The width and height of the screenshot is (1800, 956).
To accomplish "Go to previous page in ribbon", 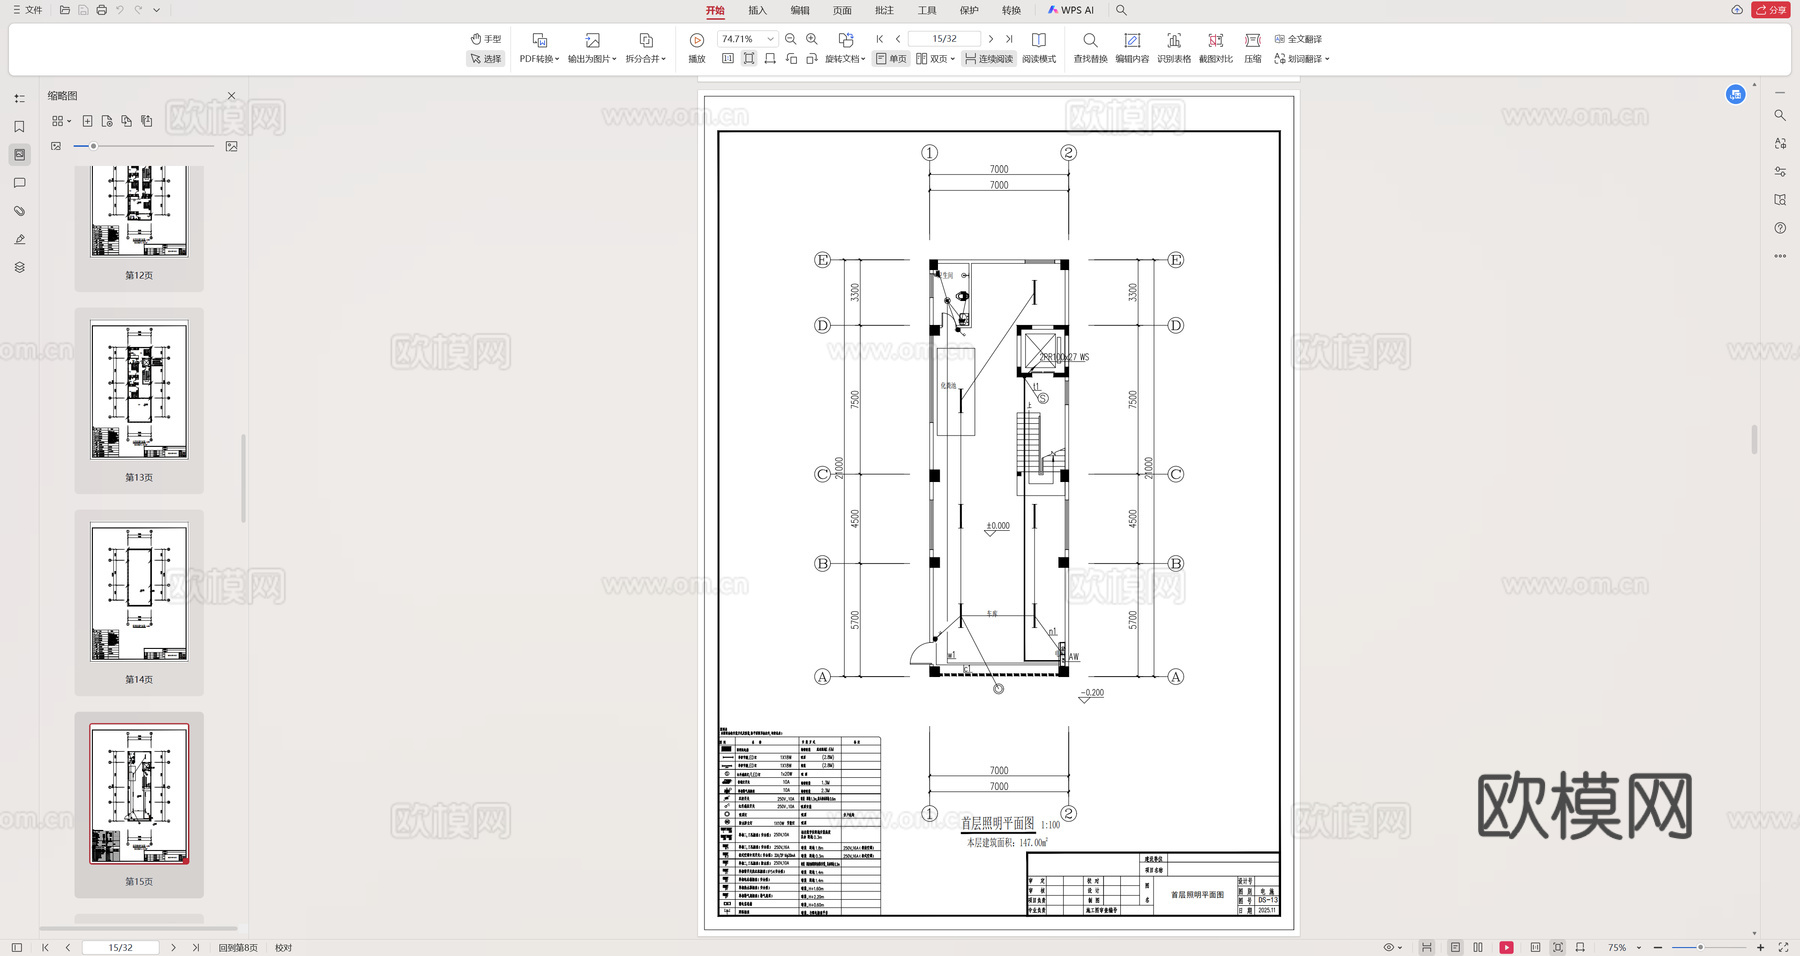I will (x=898, y=39).
